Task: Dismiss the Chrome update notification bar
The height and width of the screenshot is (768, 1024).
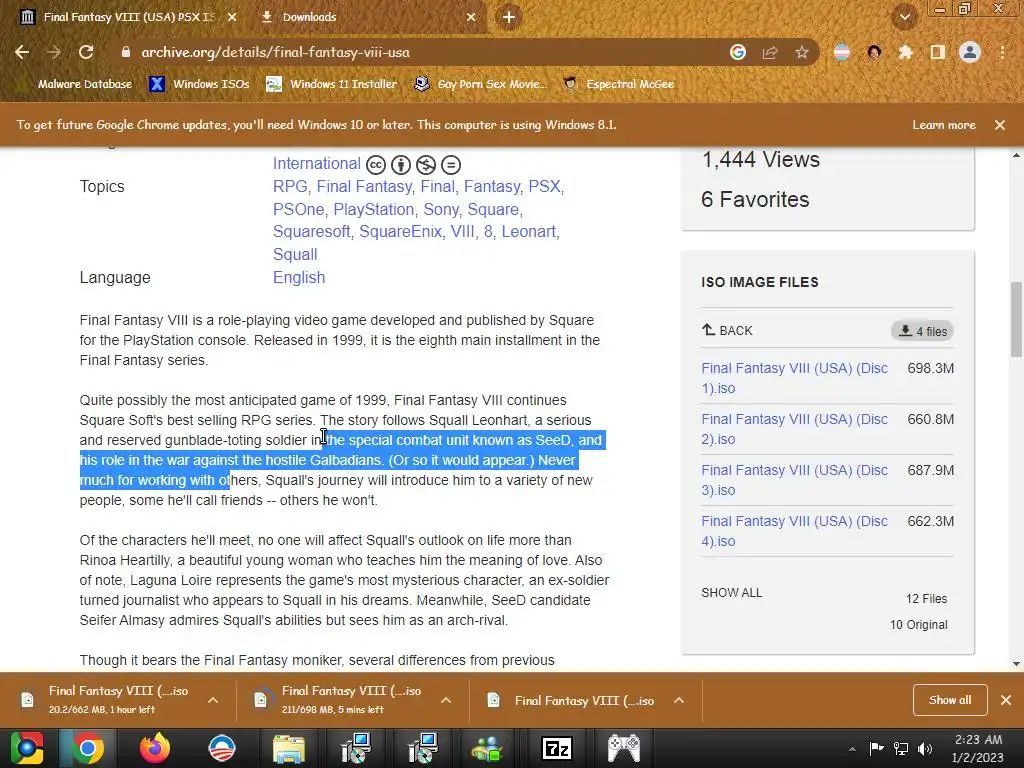Action: point(1000,125)
